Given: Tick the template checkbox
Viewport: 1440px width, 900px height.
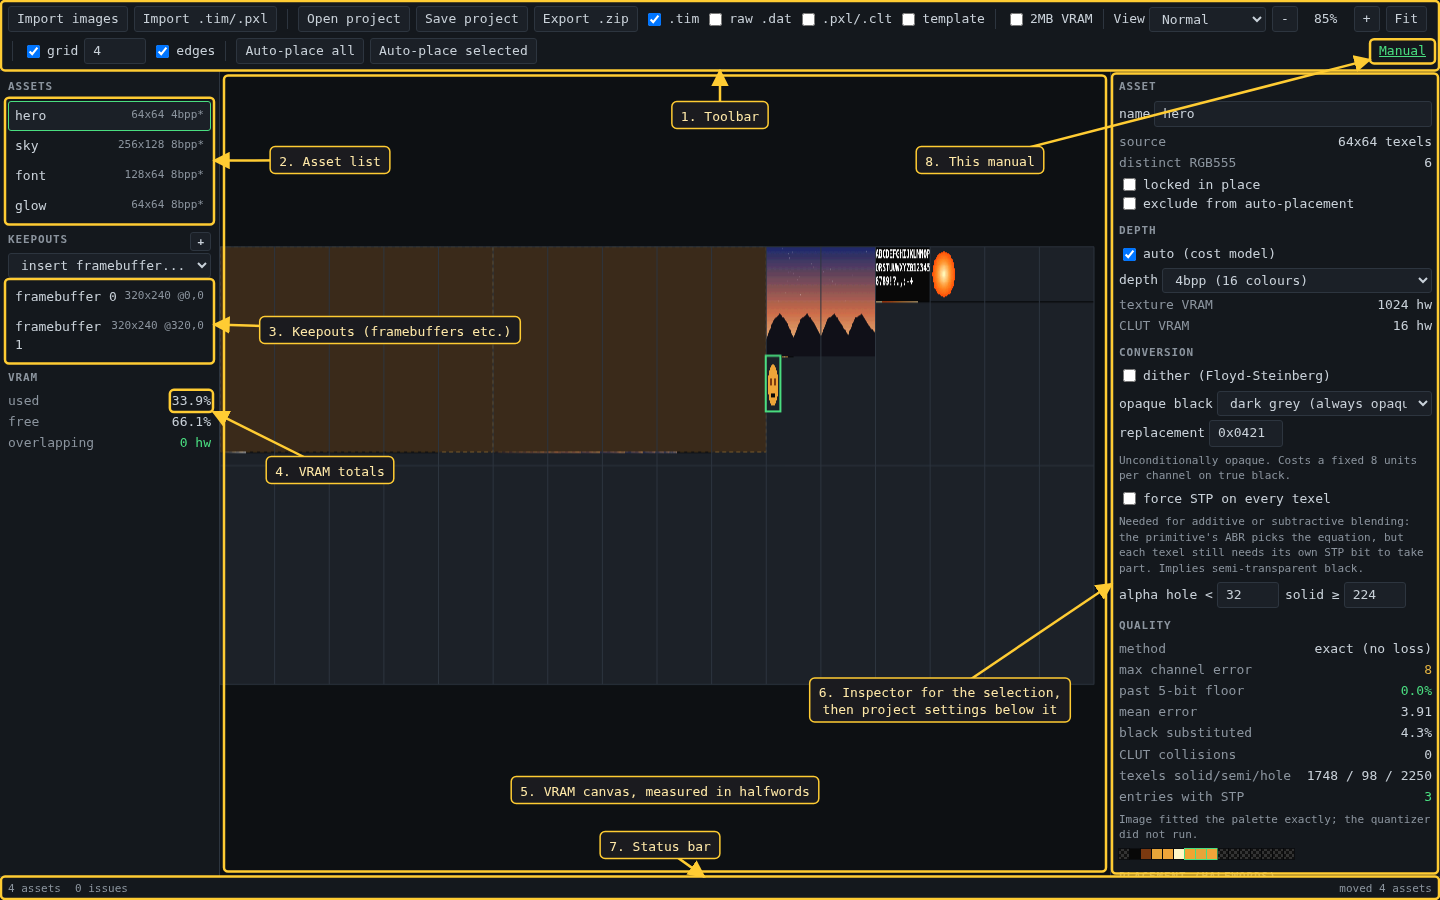Looking at the screenshot, I should (x=908, y=19).
